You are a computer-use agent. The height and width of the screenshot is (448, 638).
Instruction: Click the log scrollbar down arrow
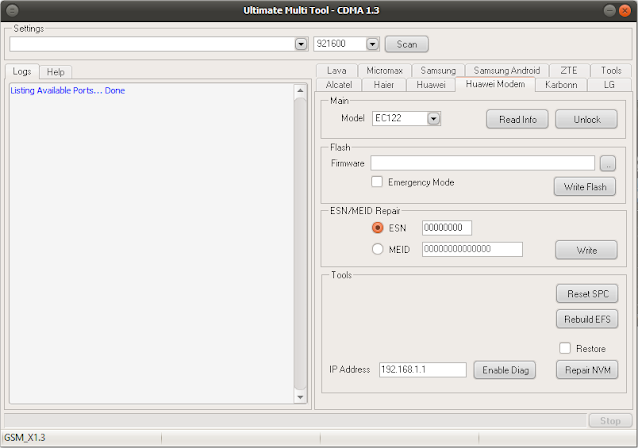(x=300, y=397)
